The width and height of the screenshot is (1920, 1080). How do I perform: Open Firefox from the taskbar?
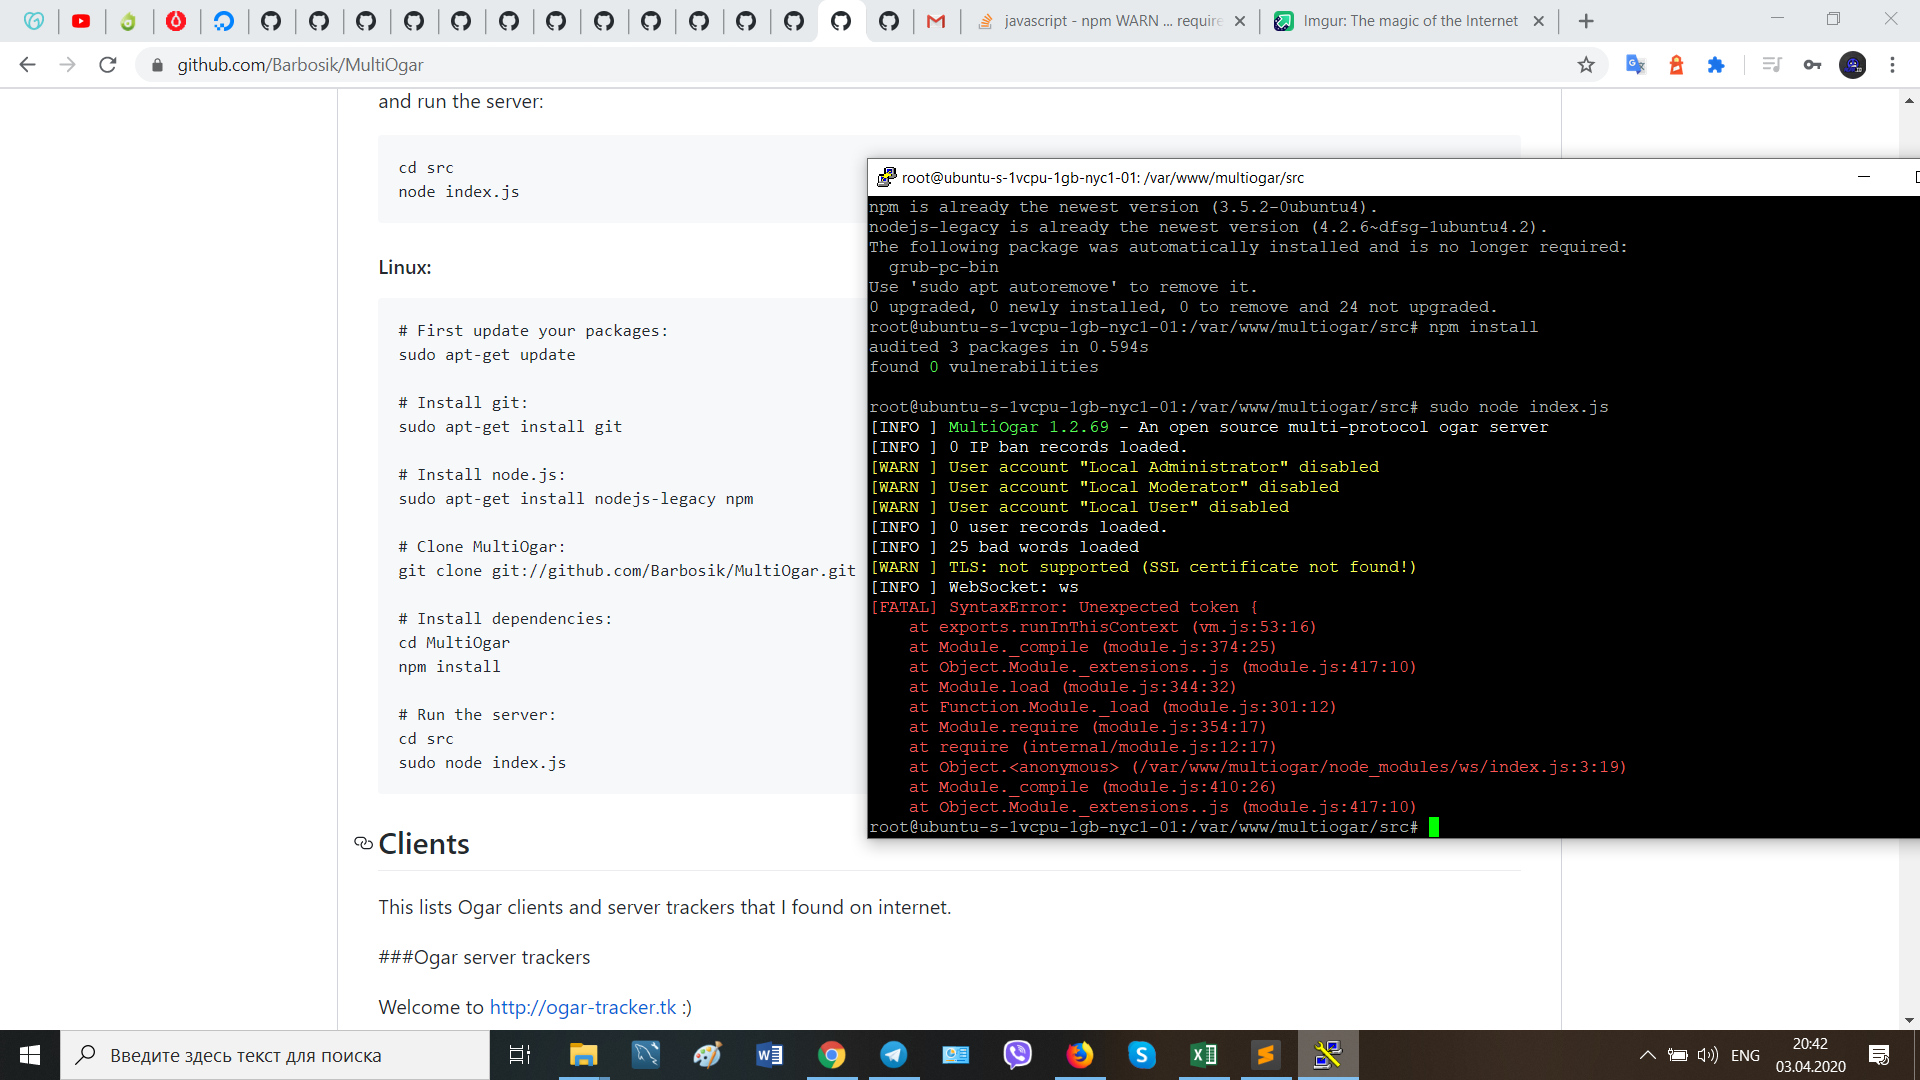(1079, 1055)
